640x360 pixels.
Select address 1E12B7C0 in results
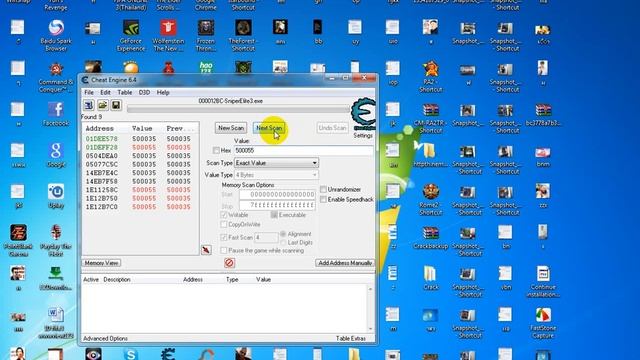[x=101, y=207]
